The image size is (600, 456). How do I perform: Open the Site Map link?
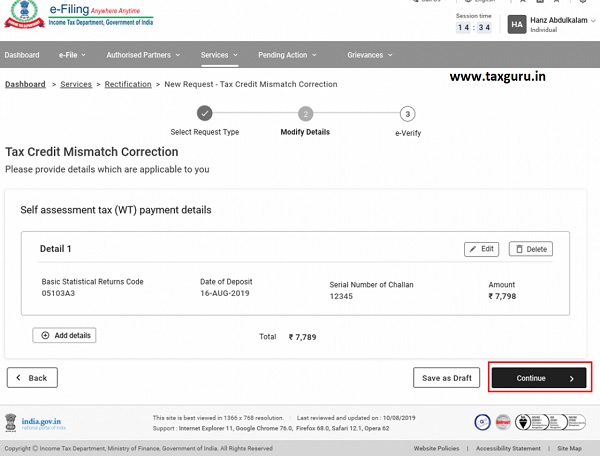pos(569,448)
